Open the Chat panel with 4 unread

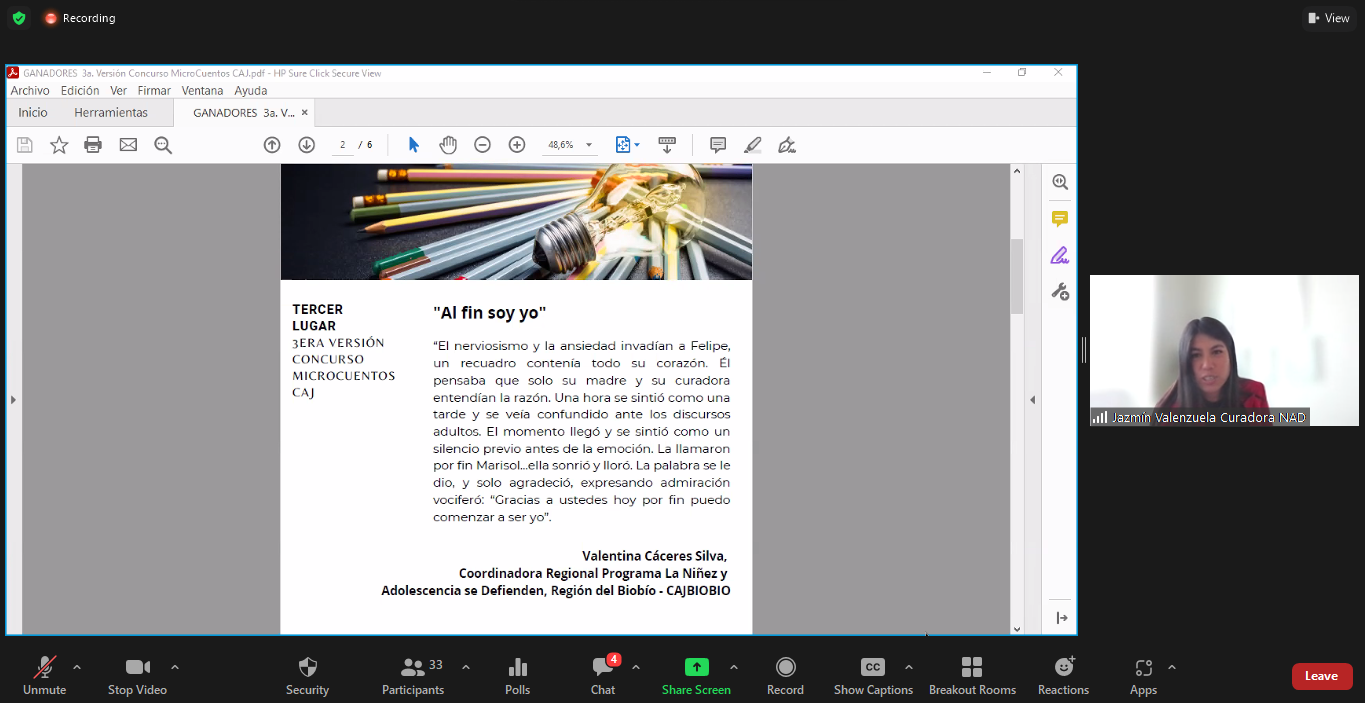(x=603, y=675)
